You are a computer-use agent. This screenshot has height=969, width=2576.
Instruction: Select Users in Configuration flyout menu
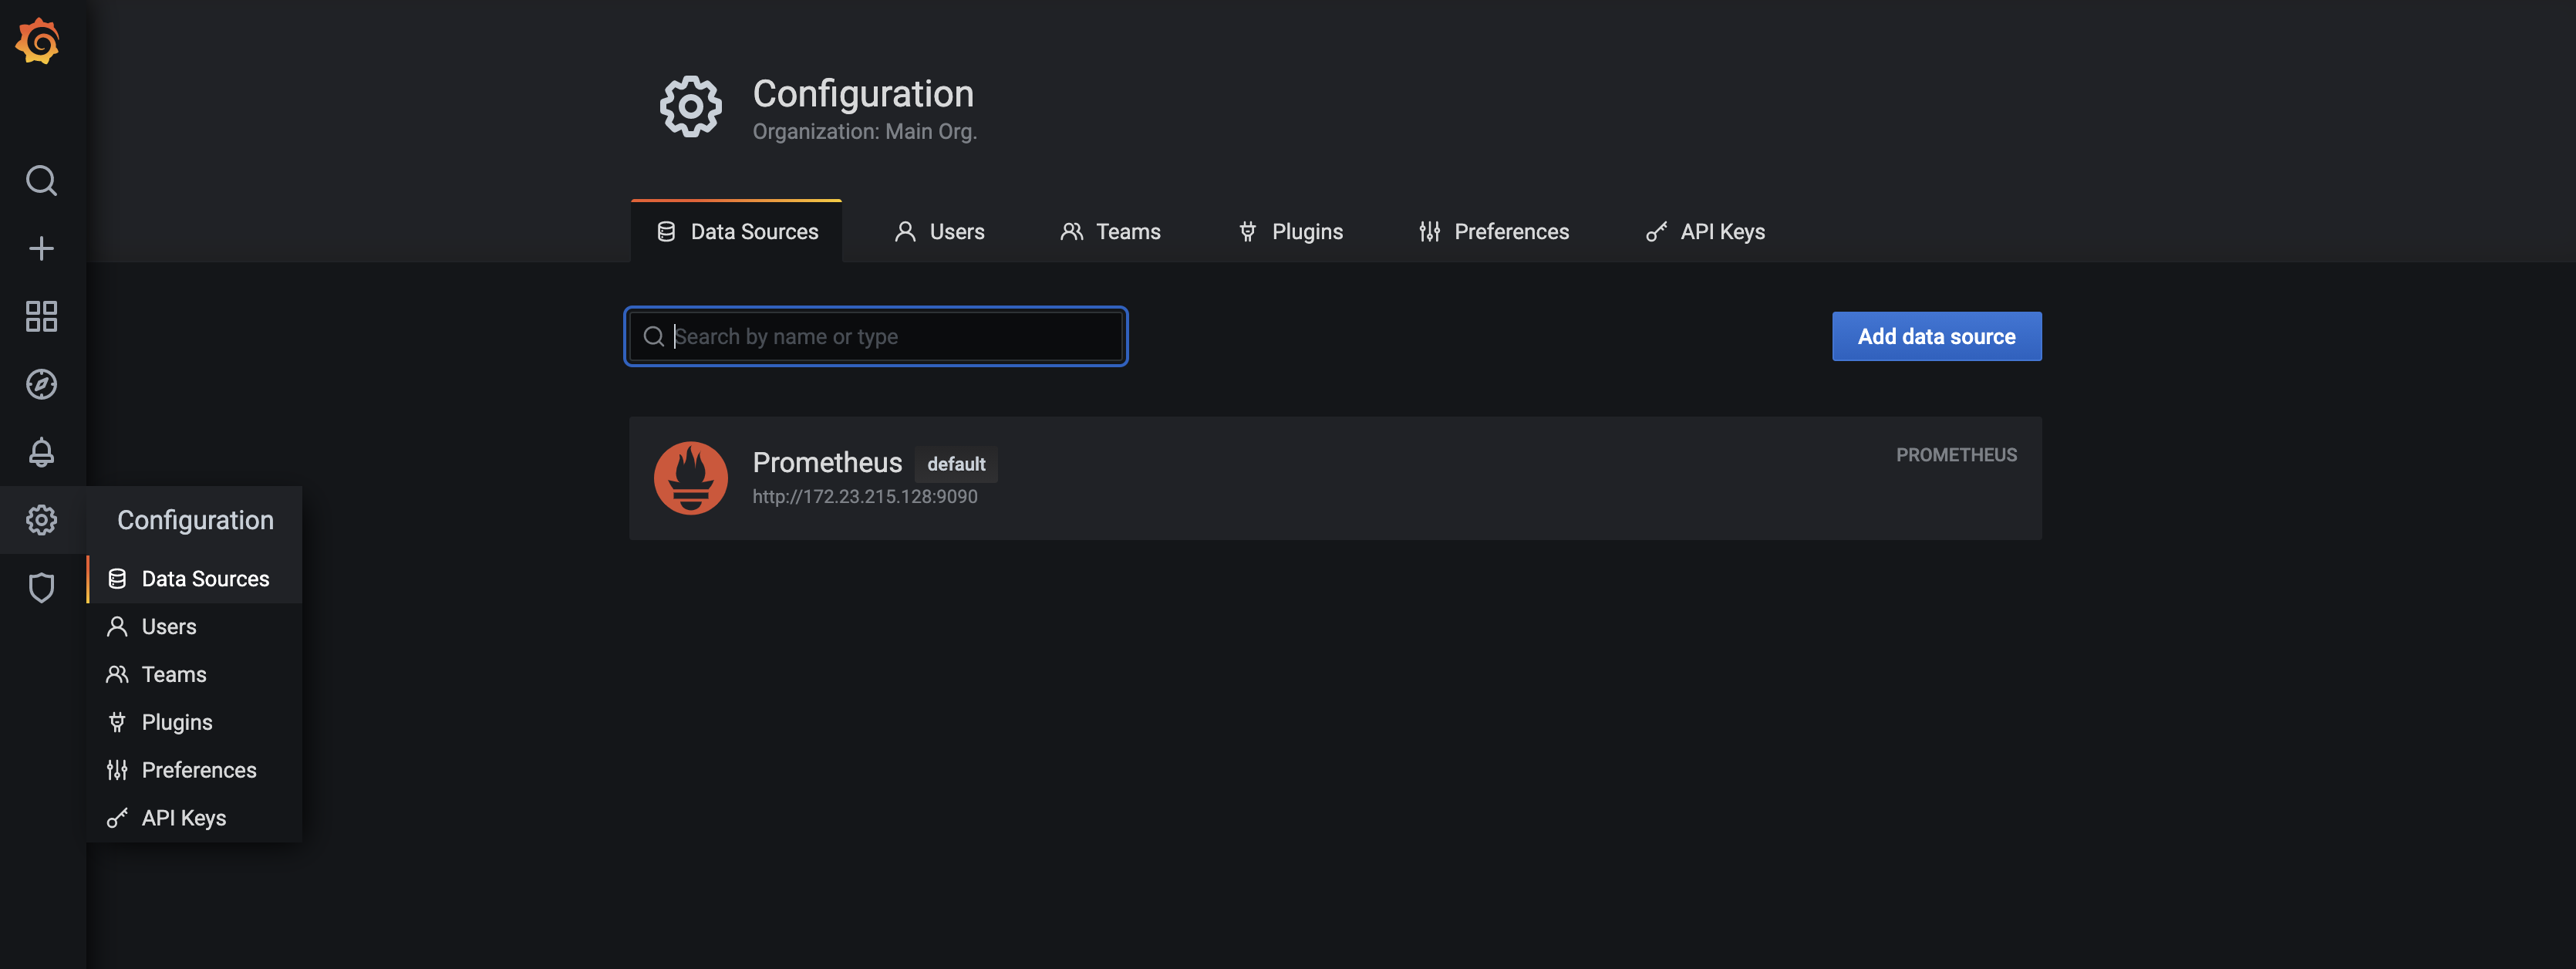click(195, 627)
